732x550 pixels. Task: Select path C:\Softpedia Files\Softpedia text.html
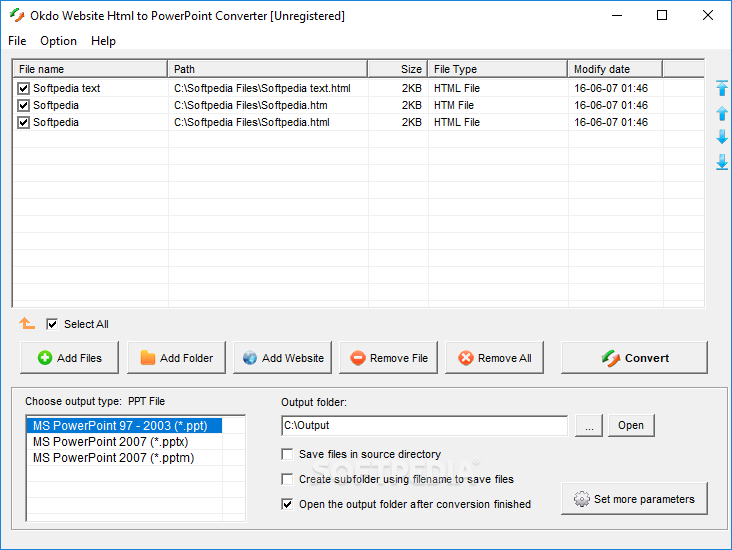click(x=262, y=88)
